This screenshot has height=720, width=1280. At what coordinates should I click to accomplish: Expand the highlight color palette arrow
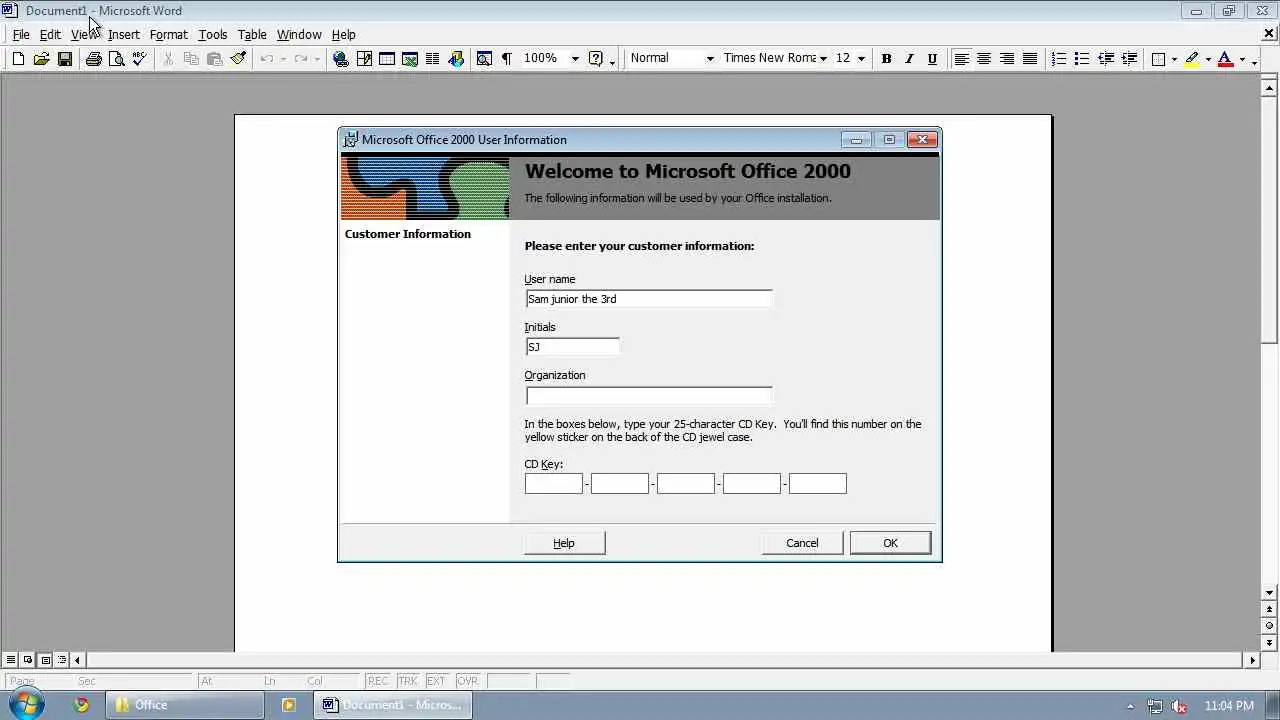point(1208,59)
